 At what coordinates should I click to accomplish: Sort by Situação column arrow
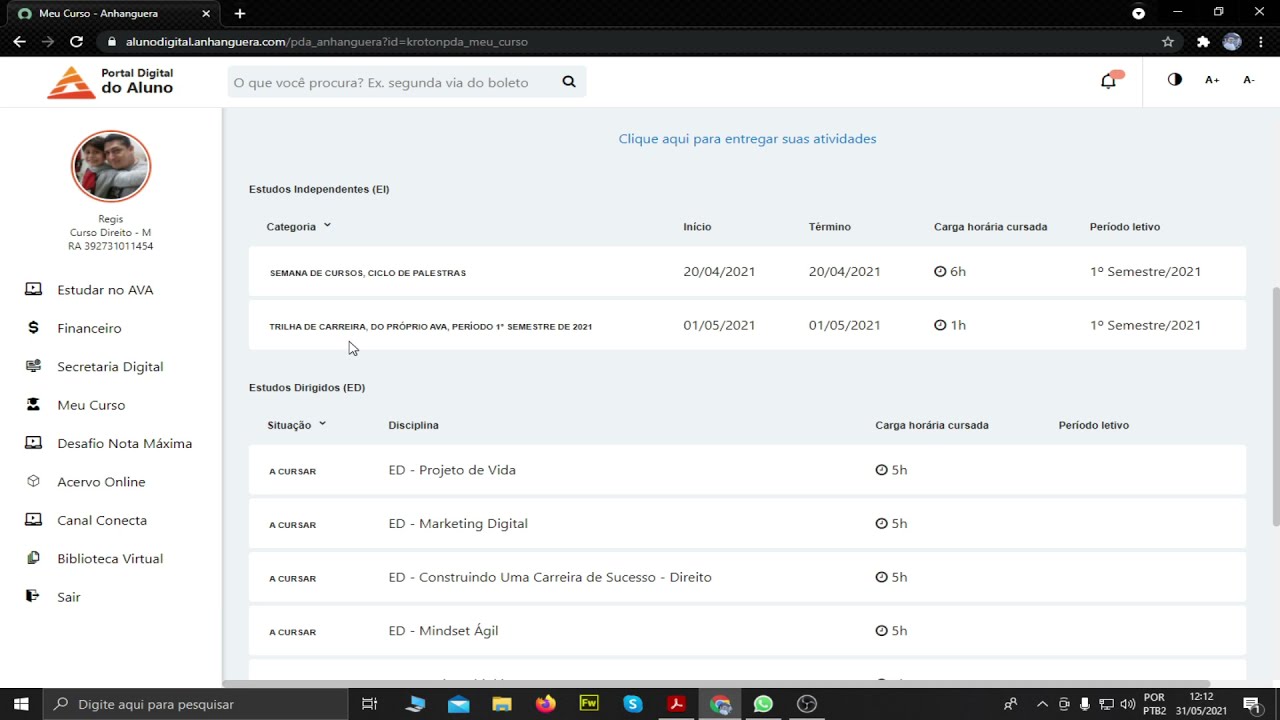pos(322,424)
